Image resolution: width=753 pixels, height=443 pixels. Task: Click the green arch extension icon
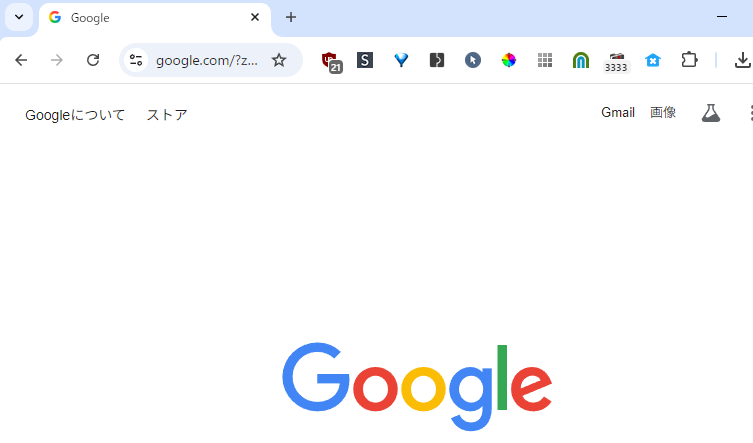click(x=581, y=60)
